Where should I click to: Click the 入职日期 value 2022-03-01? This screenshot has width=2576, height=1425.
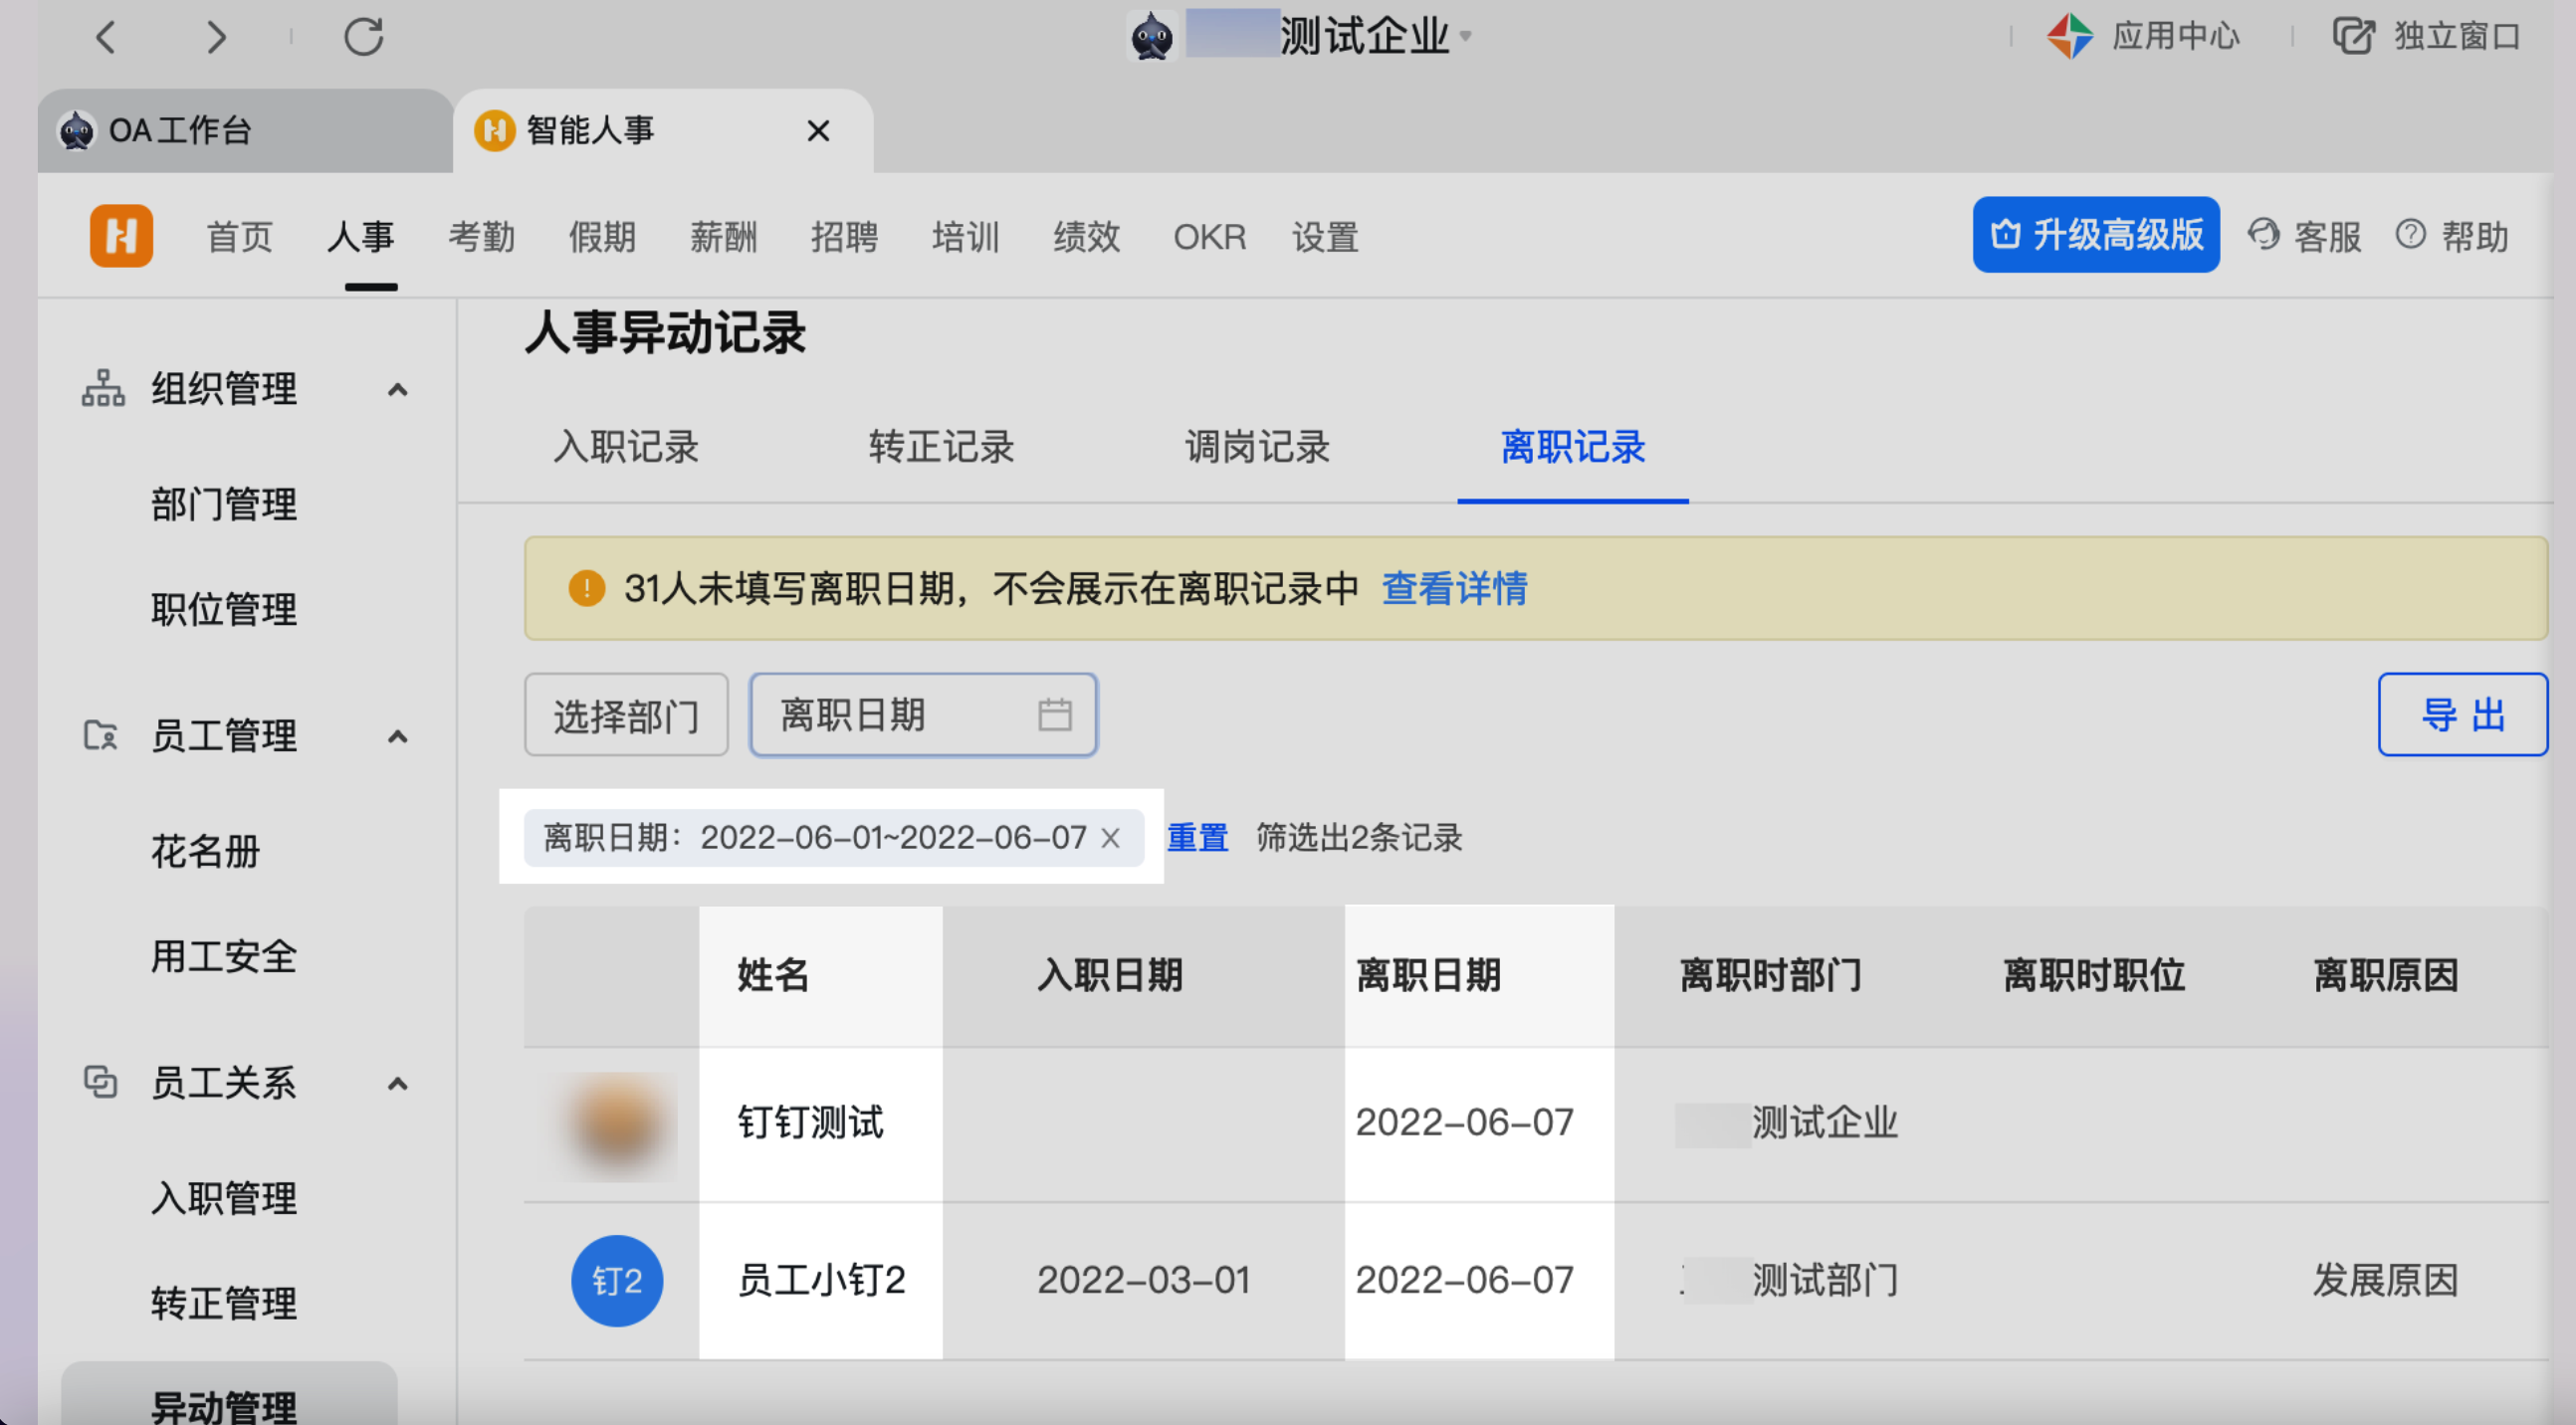point(1143,1280)
